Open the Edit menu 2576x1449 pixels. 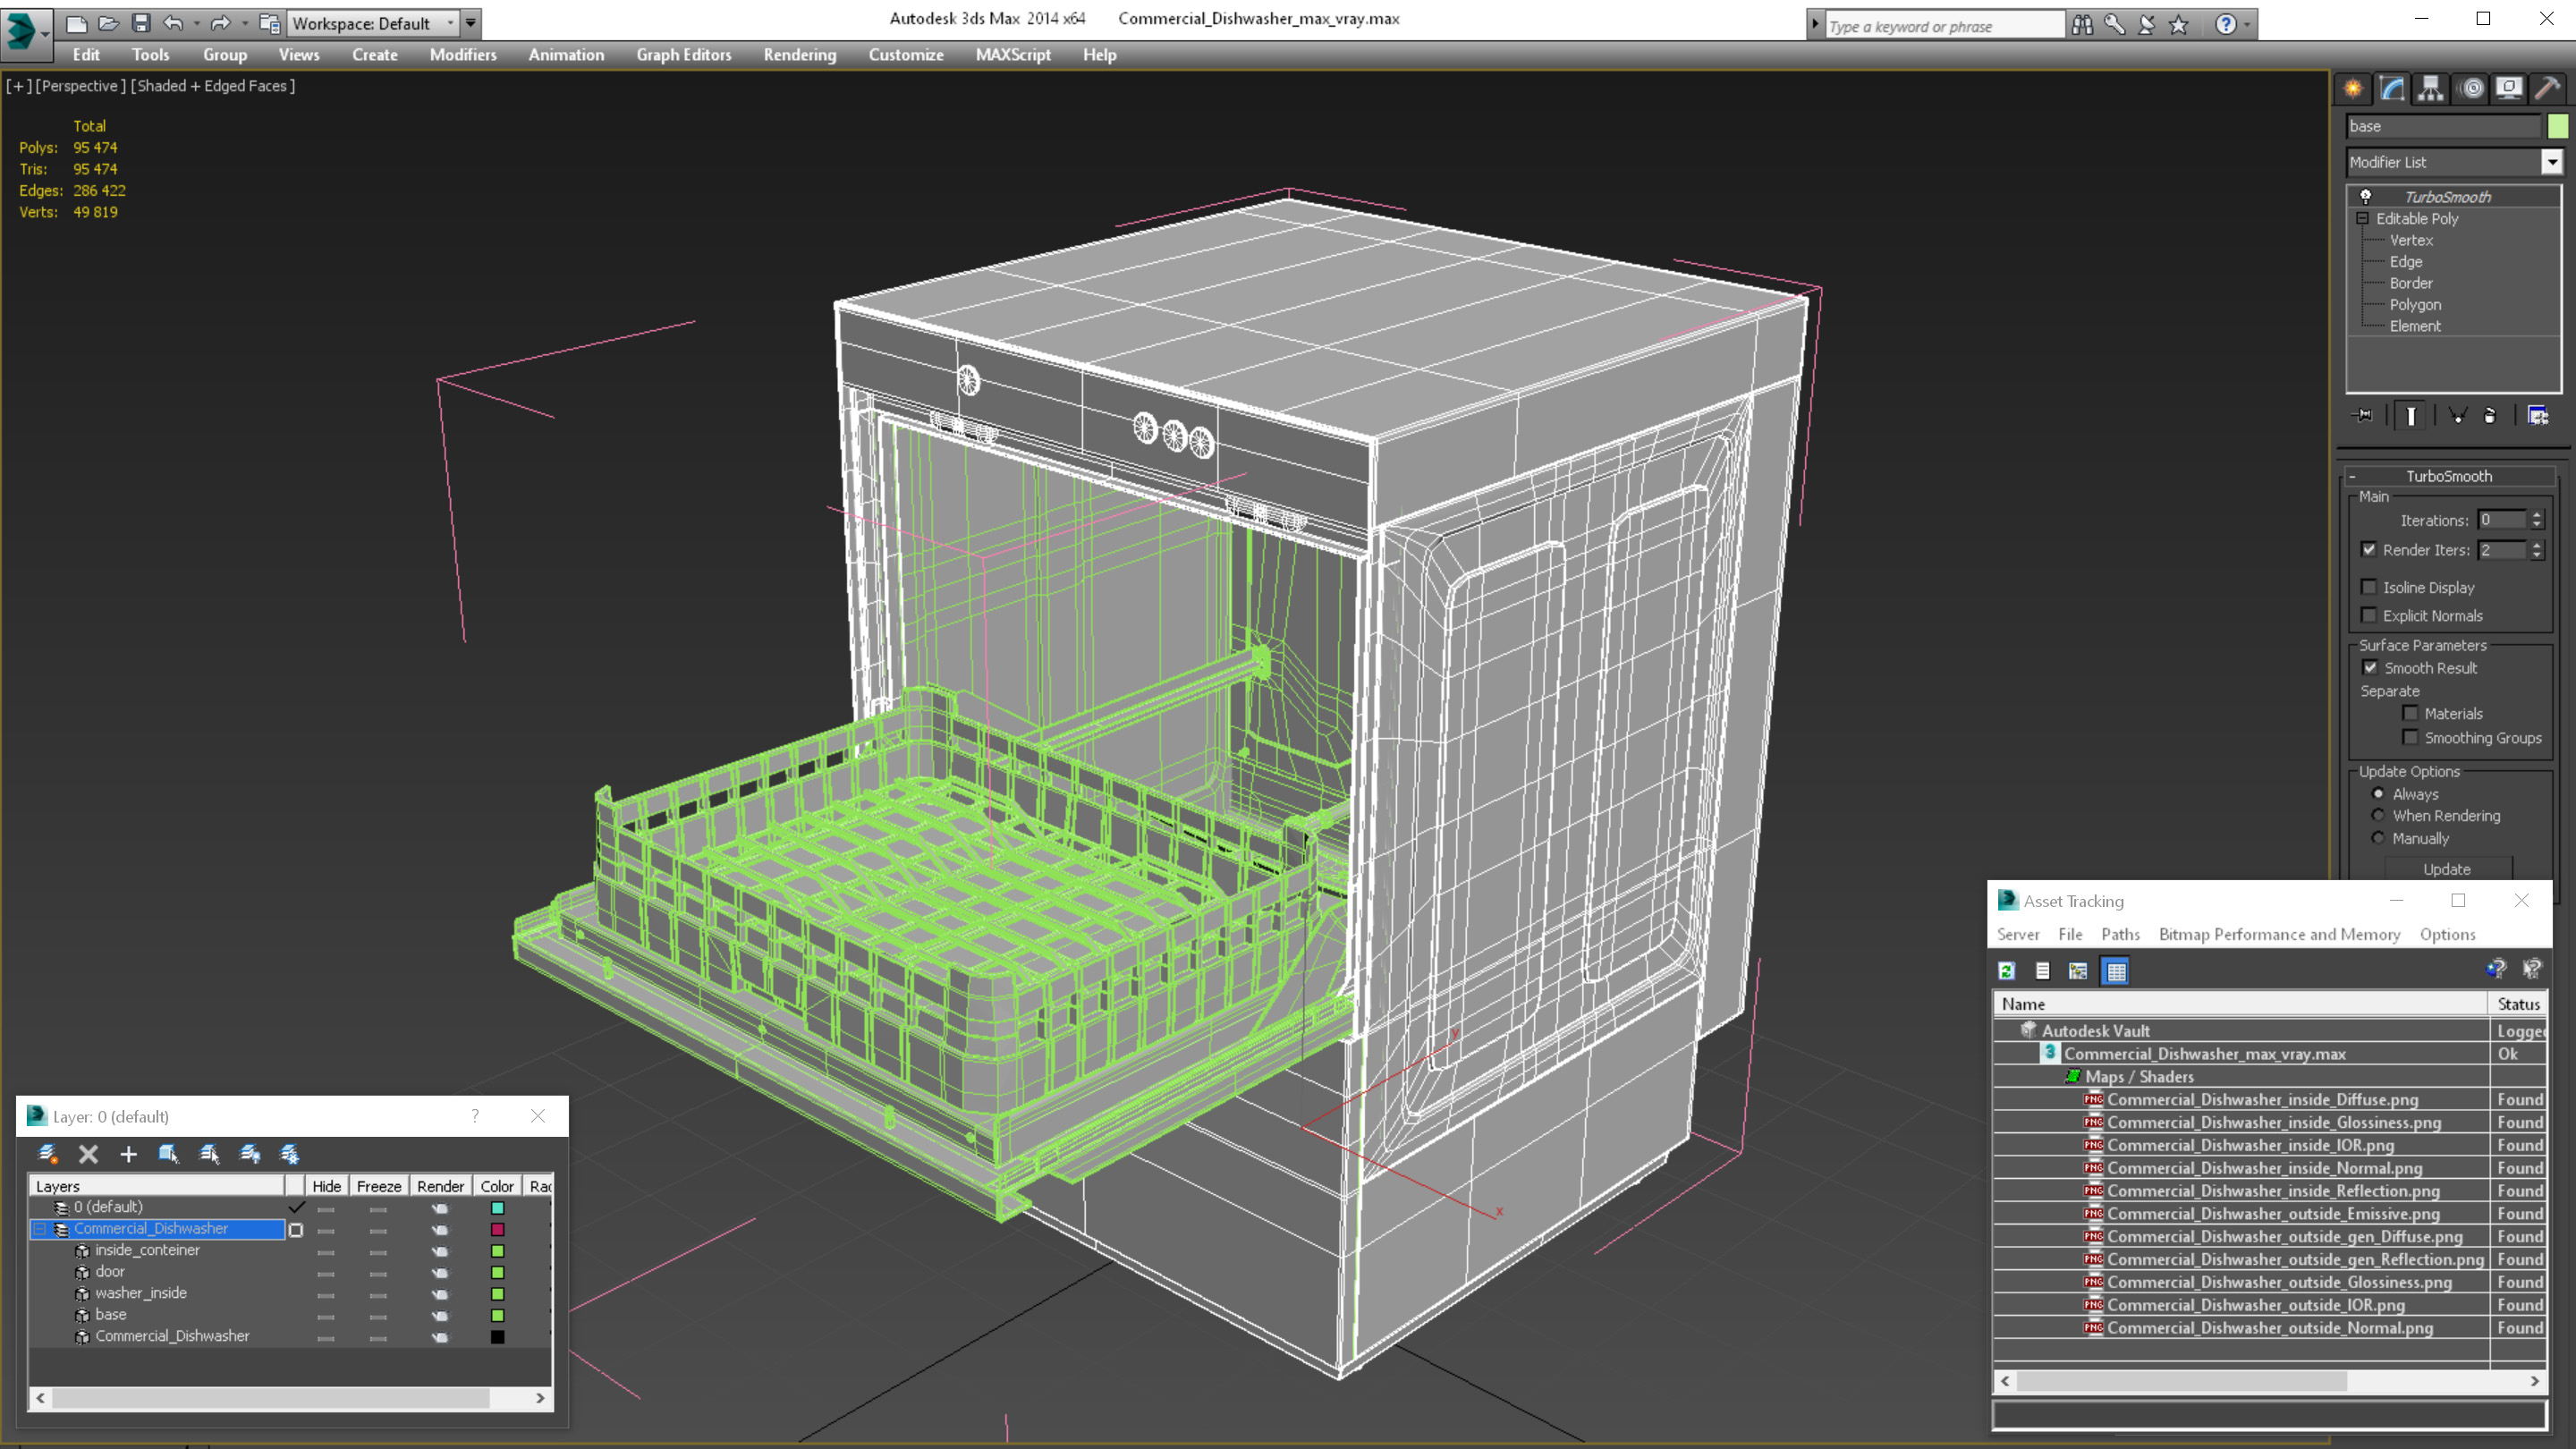(x=86, y=55)
